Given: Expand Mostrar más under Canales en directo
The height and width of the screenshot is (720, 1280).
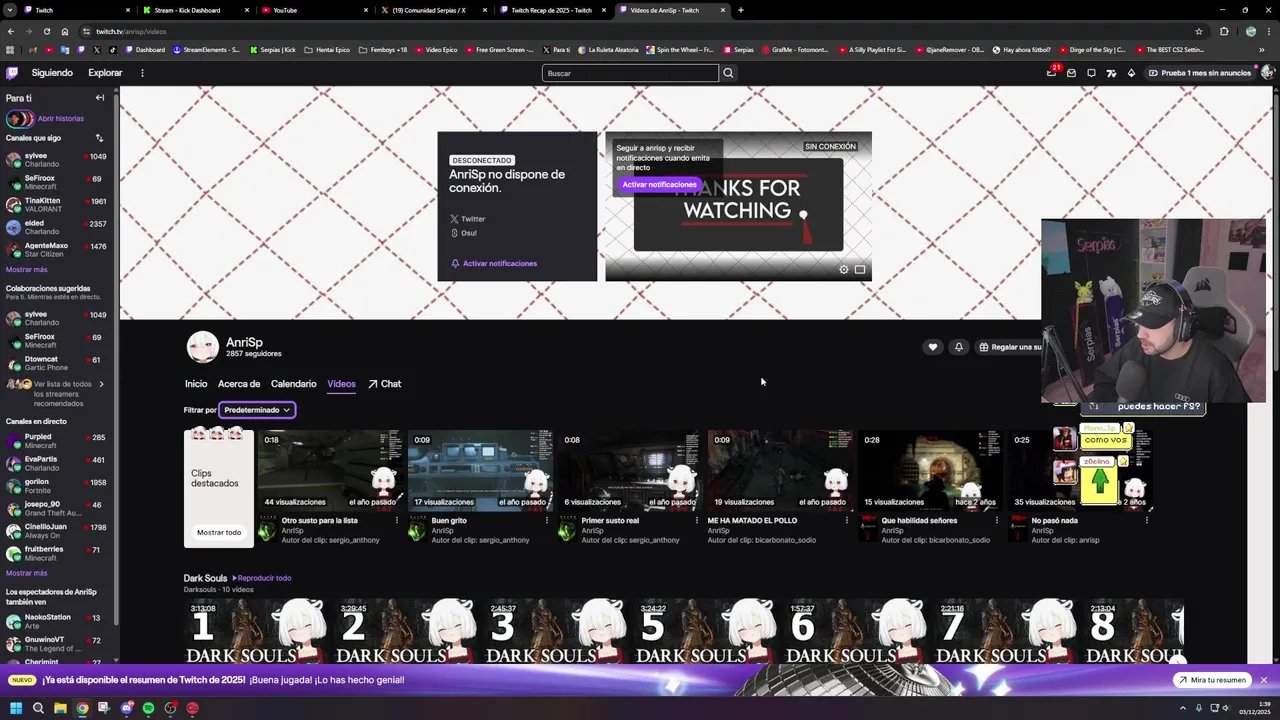Looking at the screenshot, I should [26, 573].
